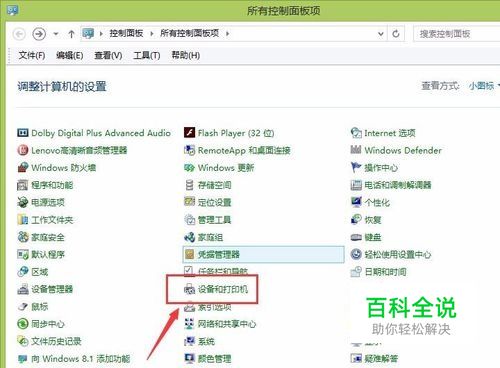
Task: Open the 小图标 view mode dropdown
Action: tap(484, 86)
